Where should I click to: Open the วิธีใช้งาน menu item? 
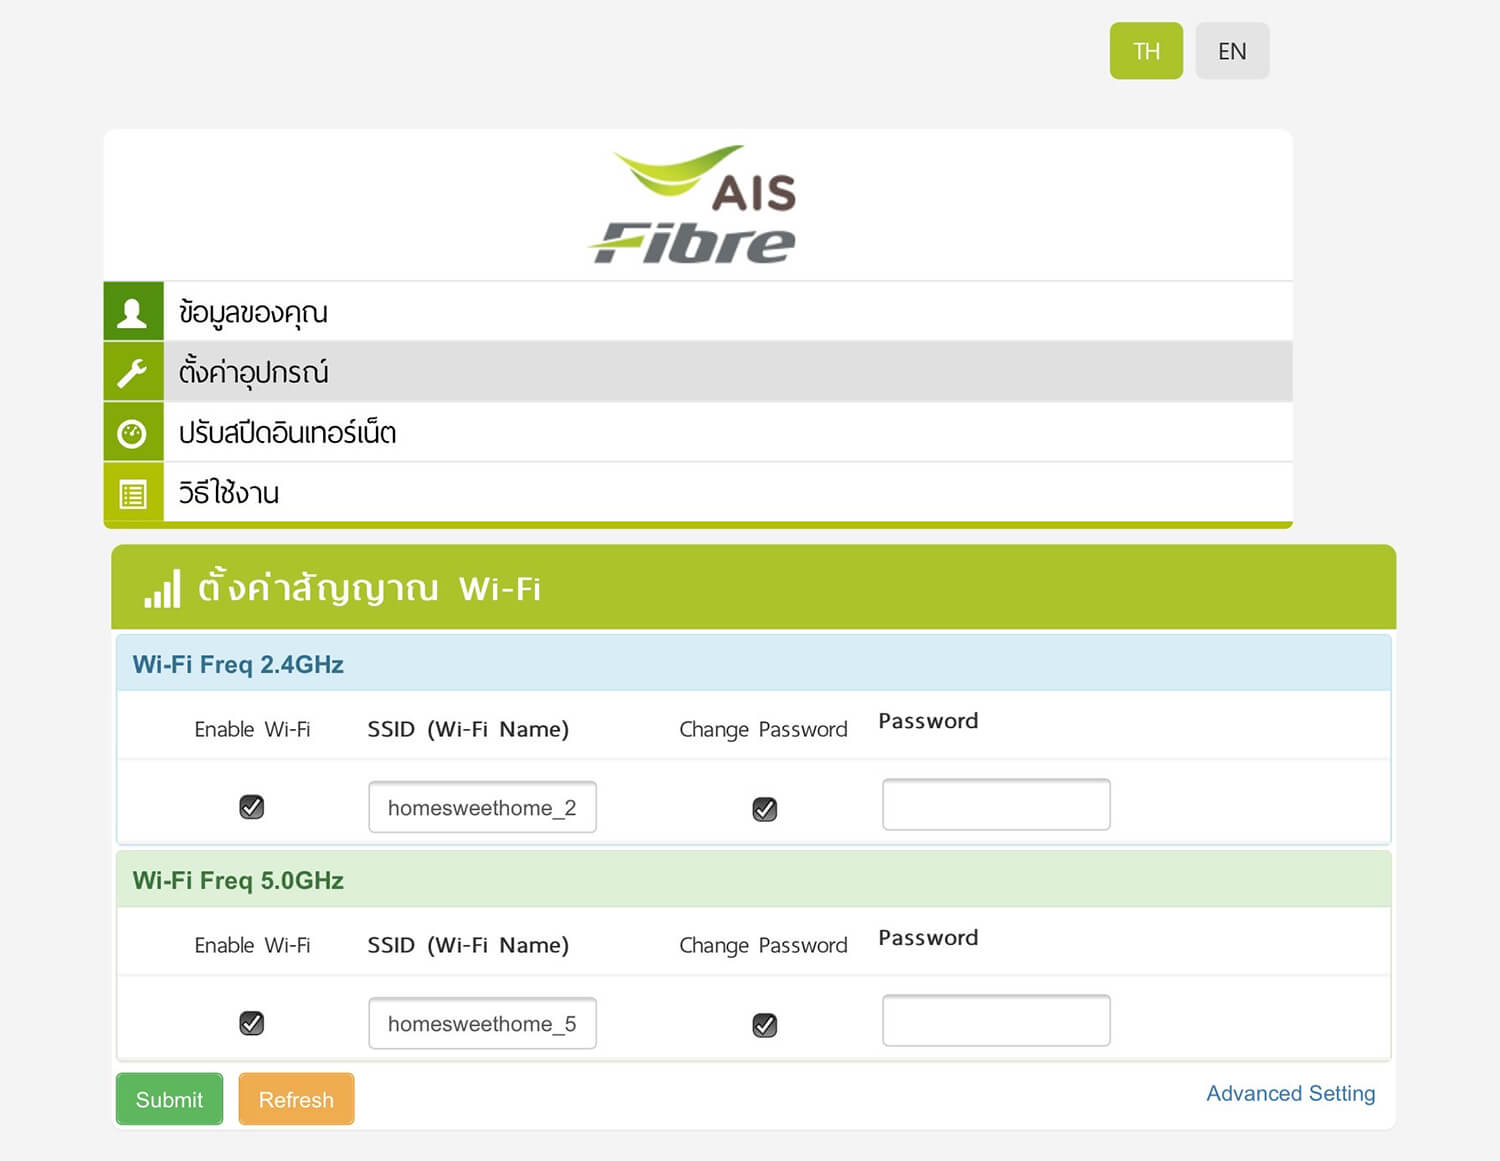pos(229,493)
